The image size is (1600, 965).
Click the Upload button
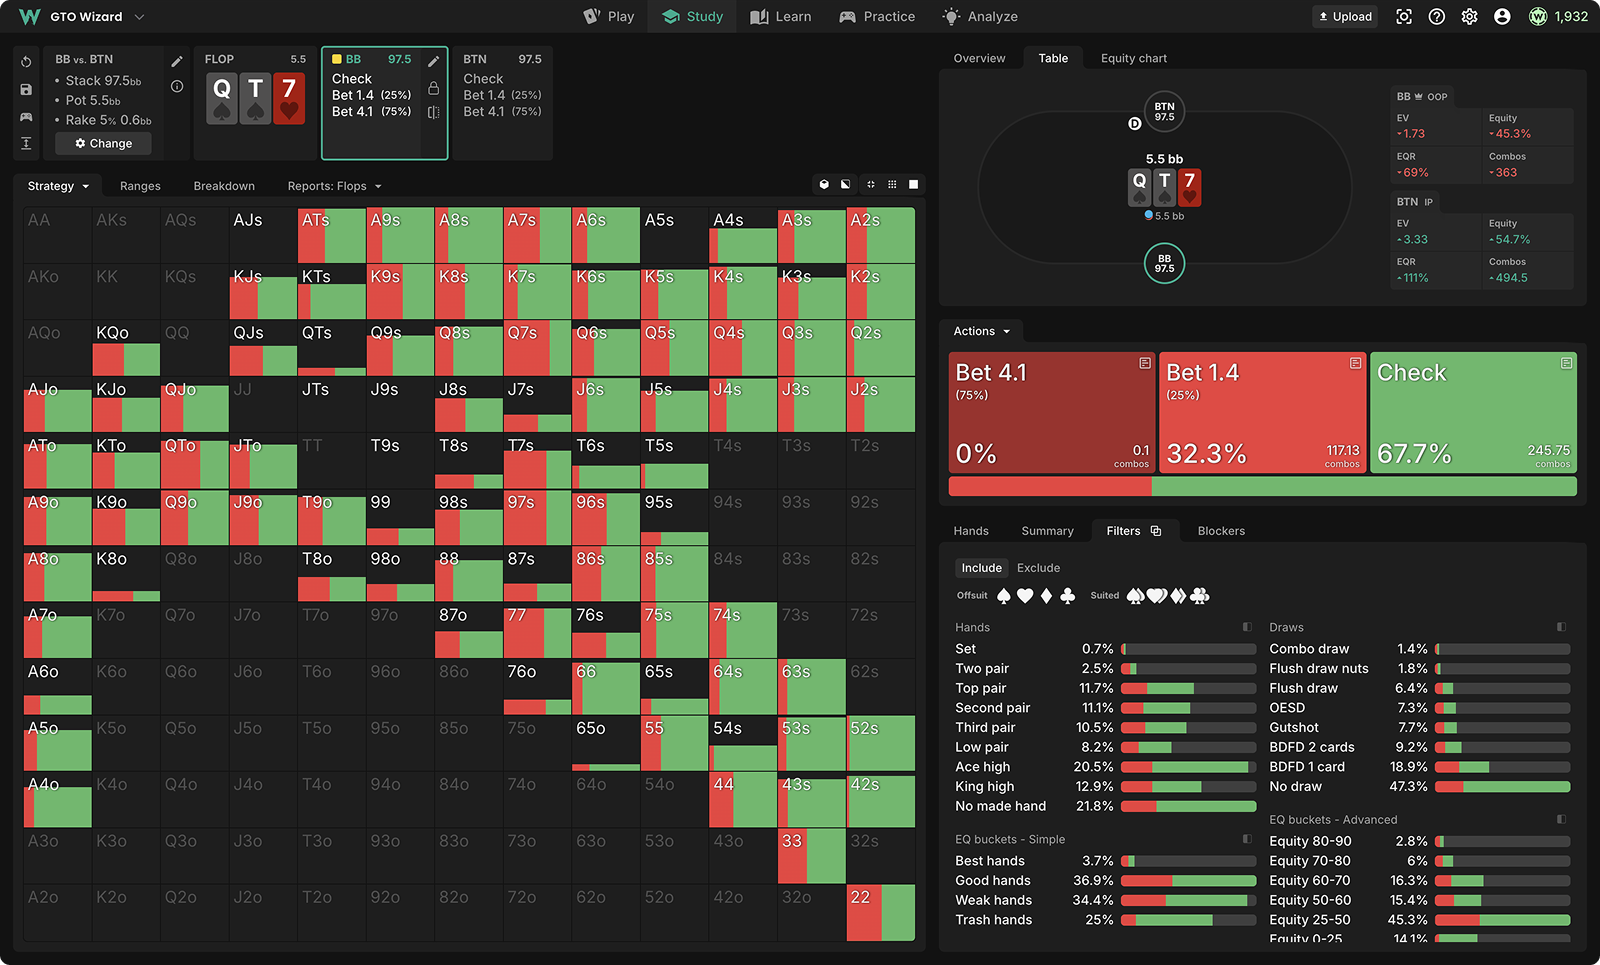pos(1345,17)
